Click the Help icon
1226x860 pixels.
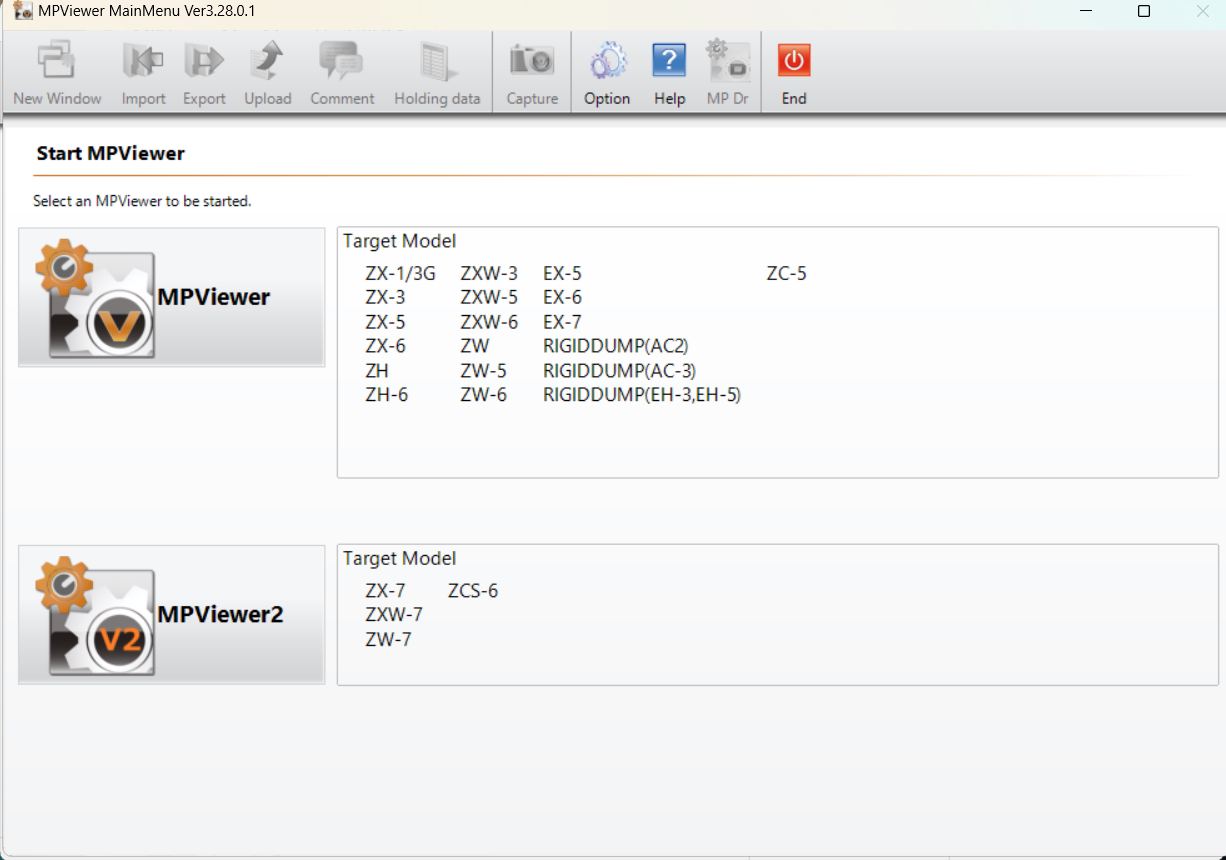(668, 60)
